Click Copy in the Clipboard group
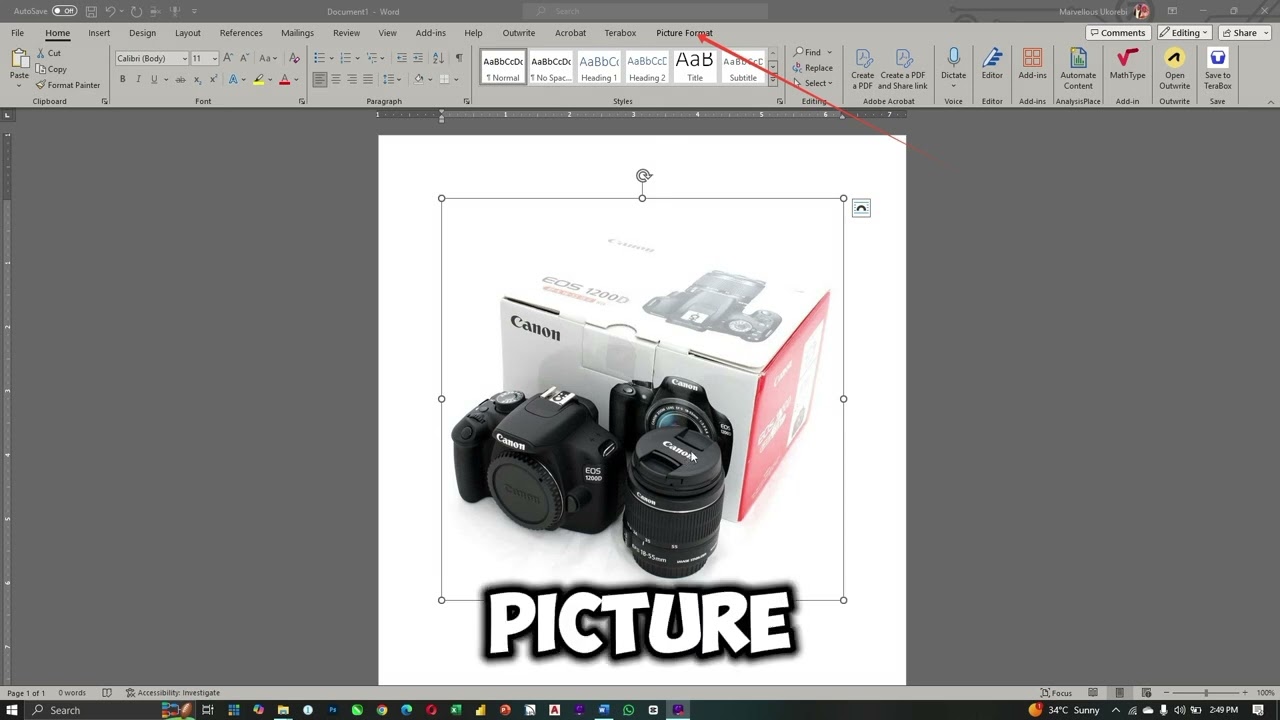Image resolution: width=1280 pixels, height=720 pixels. [51, 69]
